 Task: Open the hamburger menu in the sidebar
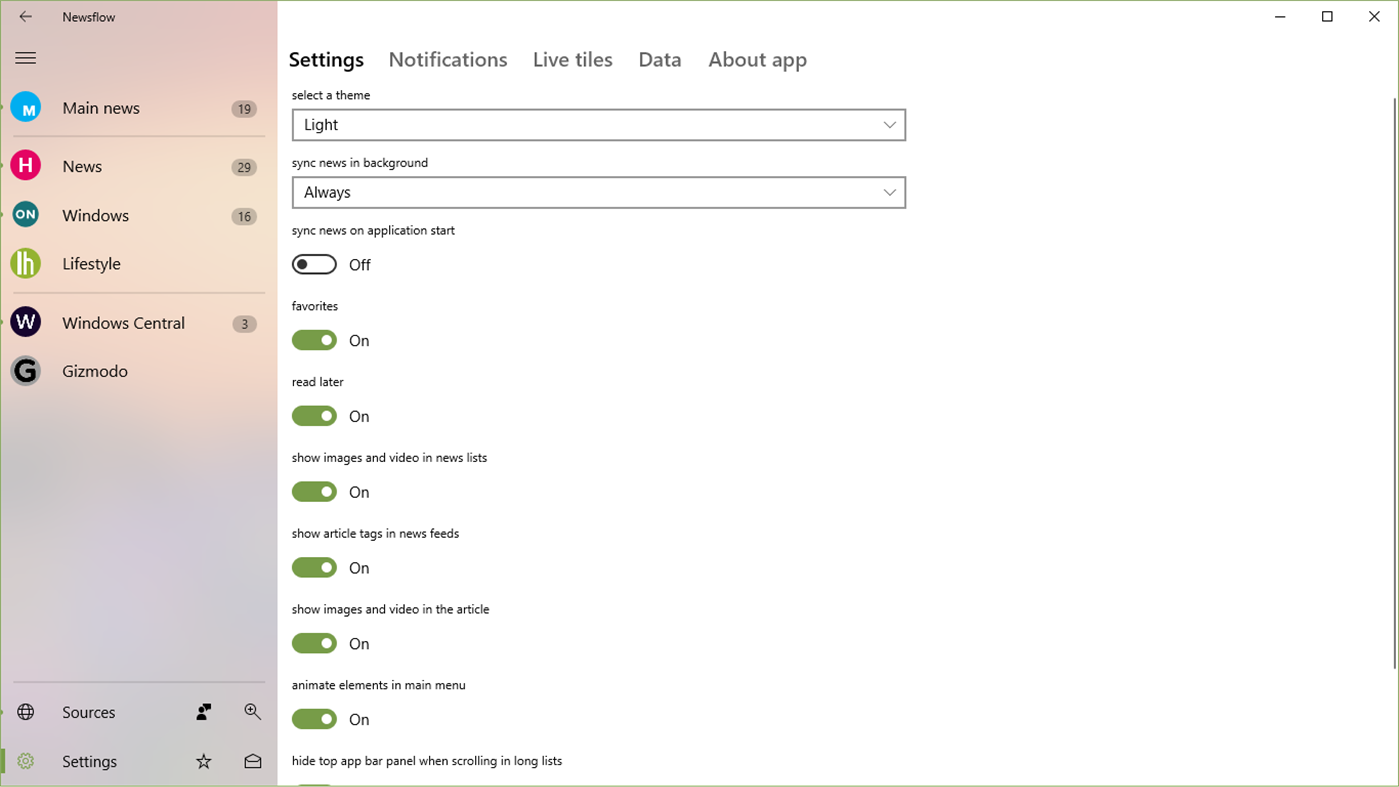25,57
